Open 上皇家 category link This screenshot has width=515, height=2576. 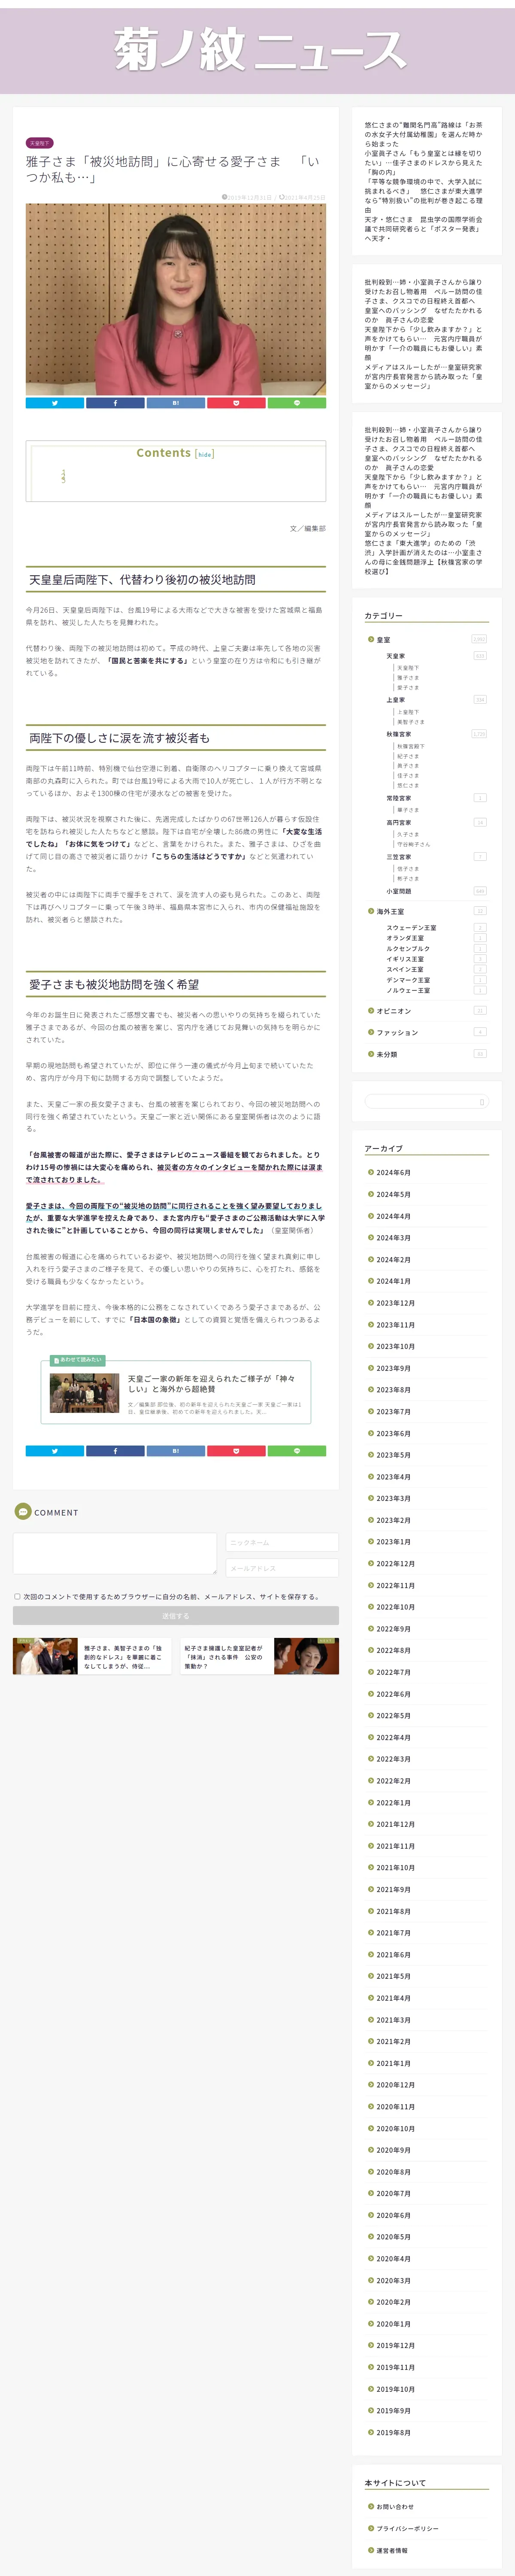[x=396, y=700]
